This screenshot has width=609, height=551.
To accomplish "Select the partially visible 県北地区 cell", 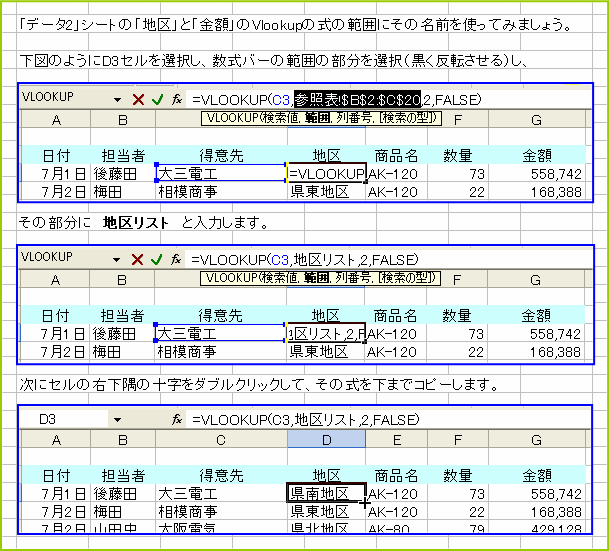I will click(x=326, y=527).
